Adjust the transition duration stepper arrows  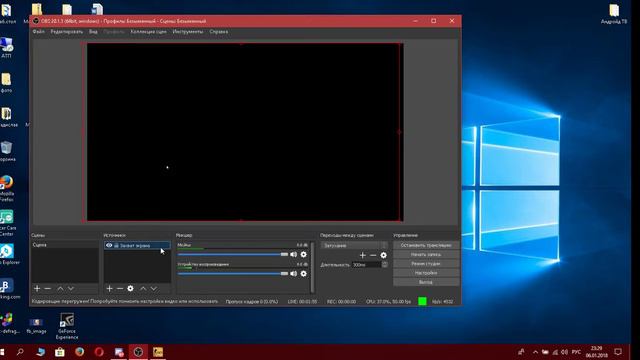[384, 264]
